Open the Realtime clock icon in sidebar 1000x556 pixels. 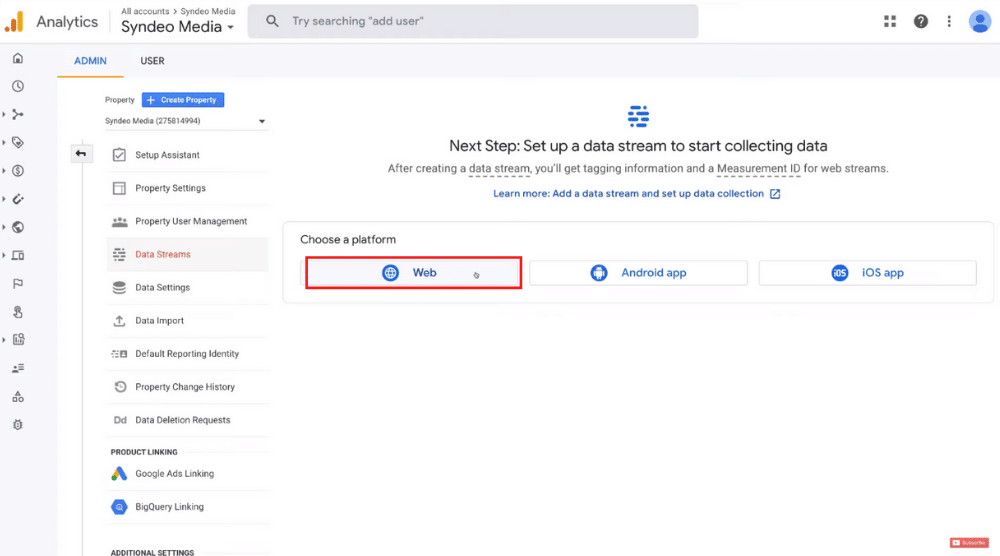click(18, 86)
